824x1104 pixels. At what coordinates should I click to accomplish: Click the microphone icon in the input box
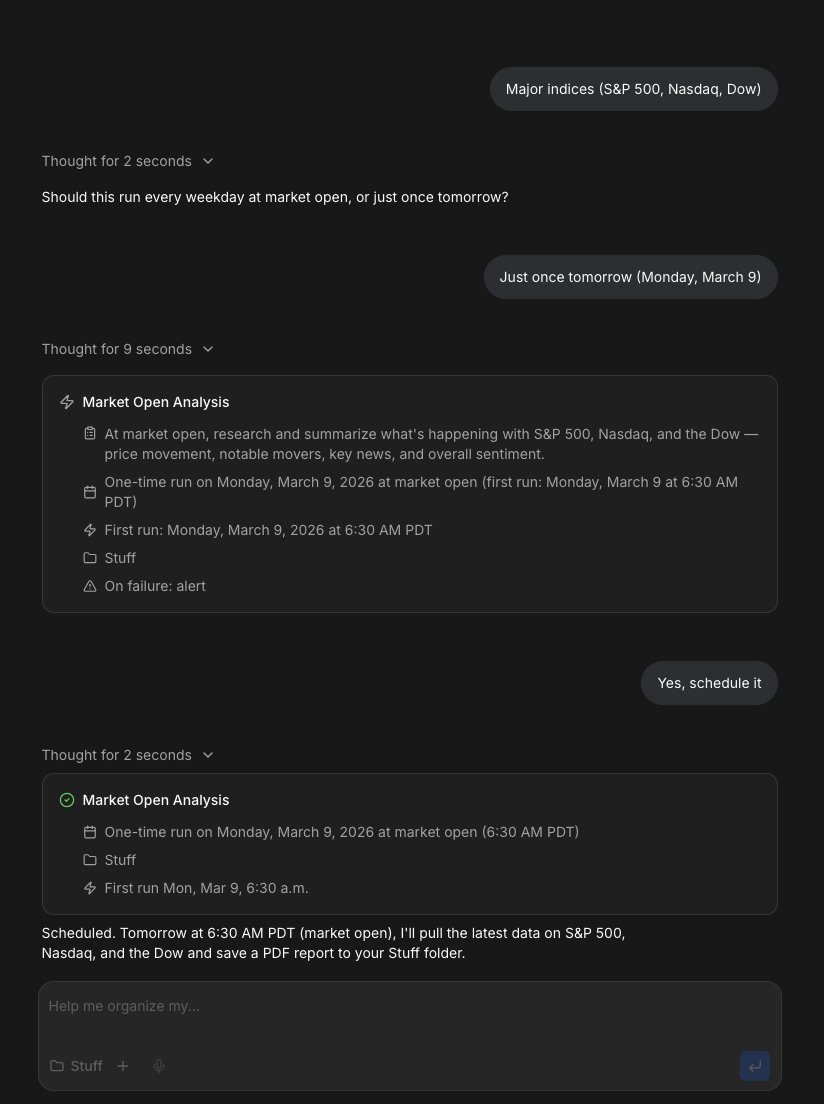(x=159, y=1066)
